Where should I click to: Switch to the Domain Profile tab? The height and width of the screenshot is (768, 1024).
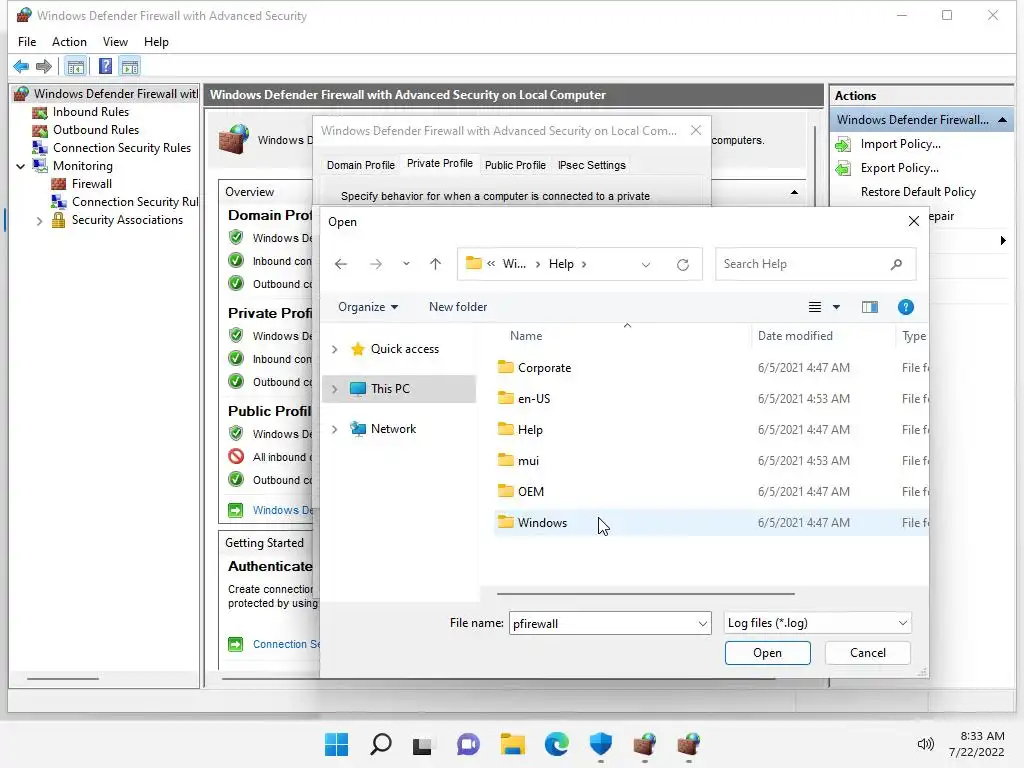coord(360,165)
